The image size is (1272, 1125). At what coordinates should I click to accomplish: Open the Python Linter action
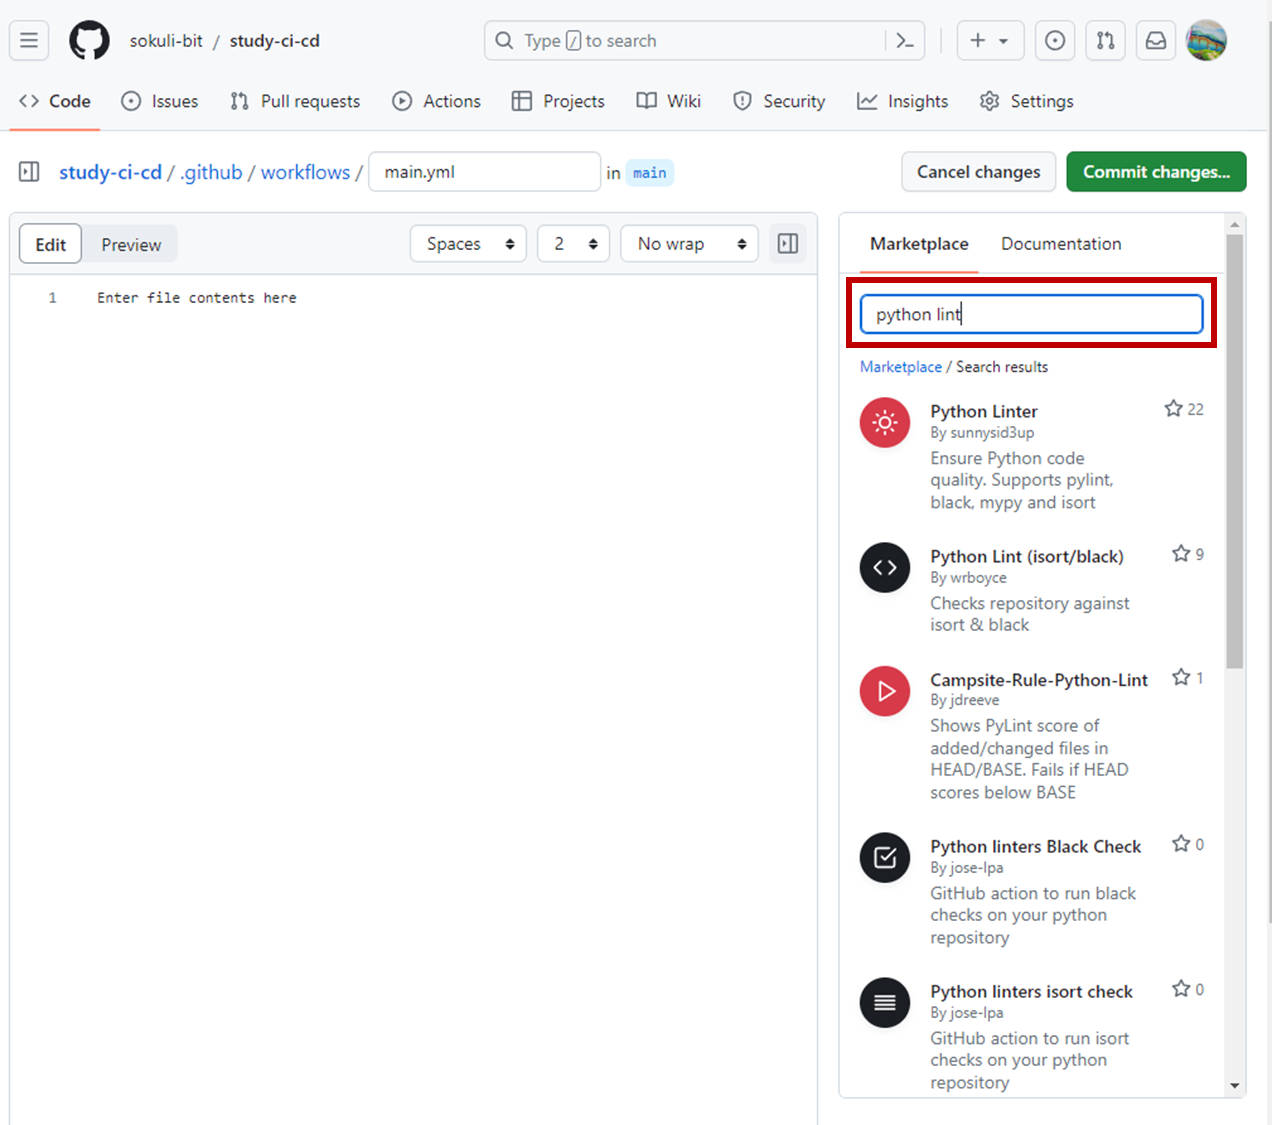(984, 411)
